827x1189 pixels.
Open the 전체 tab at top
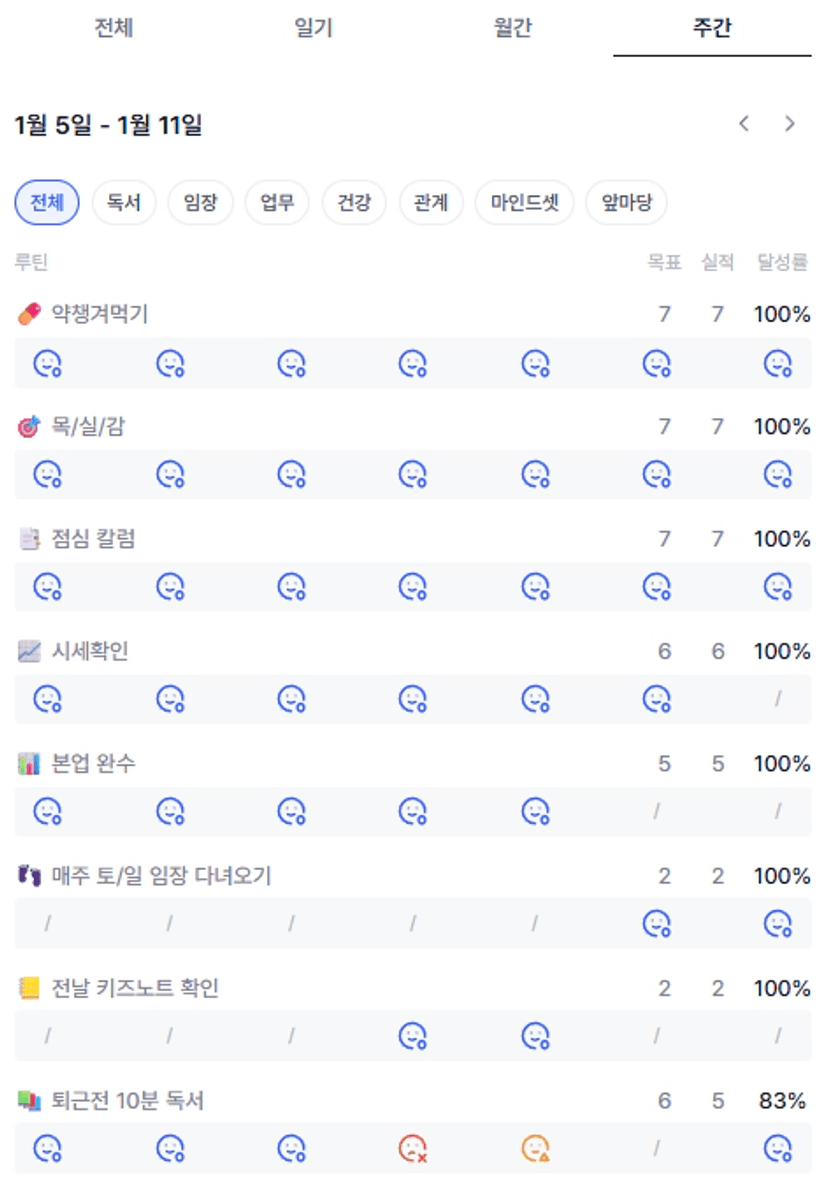click(114, 28)
